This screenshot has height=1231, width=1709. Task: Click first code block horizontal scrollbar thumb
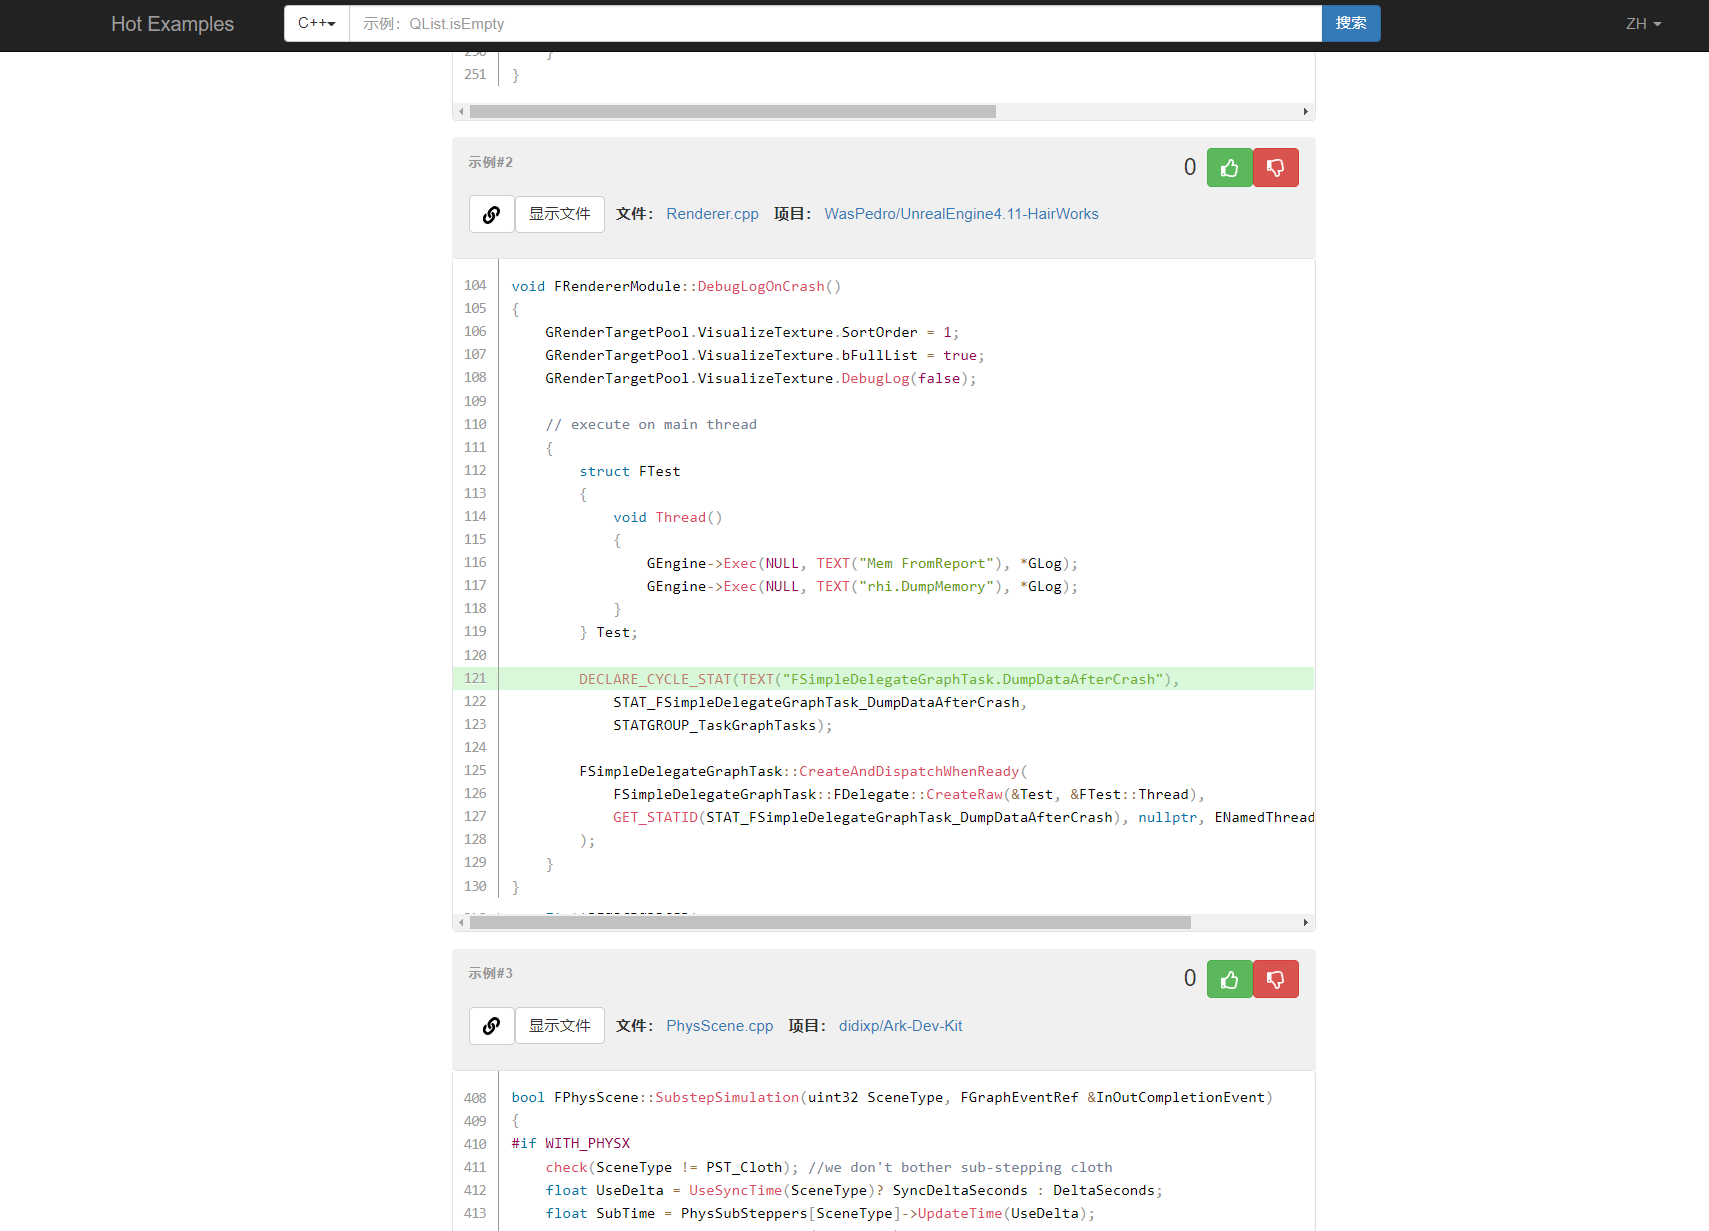[733, 112]
